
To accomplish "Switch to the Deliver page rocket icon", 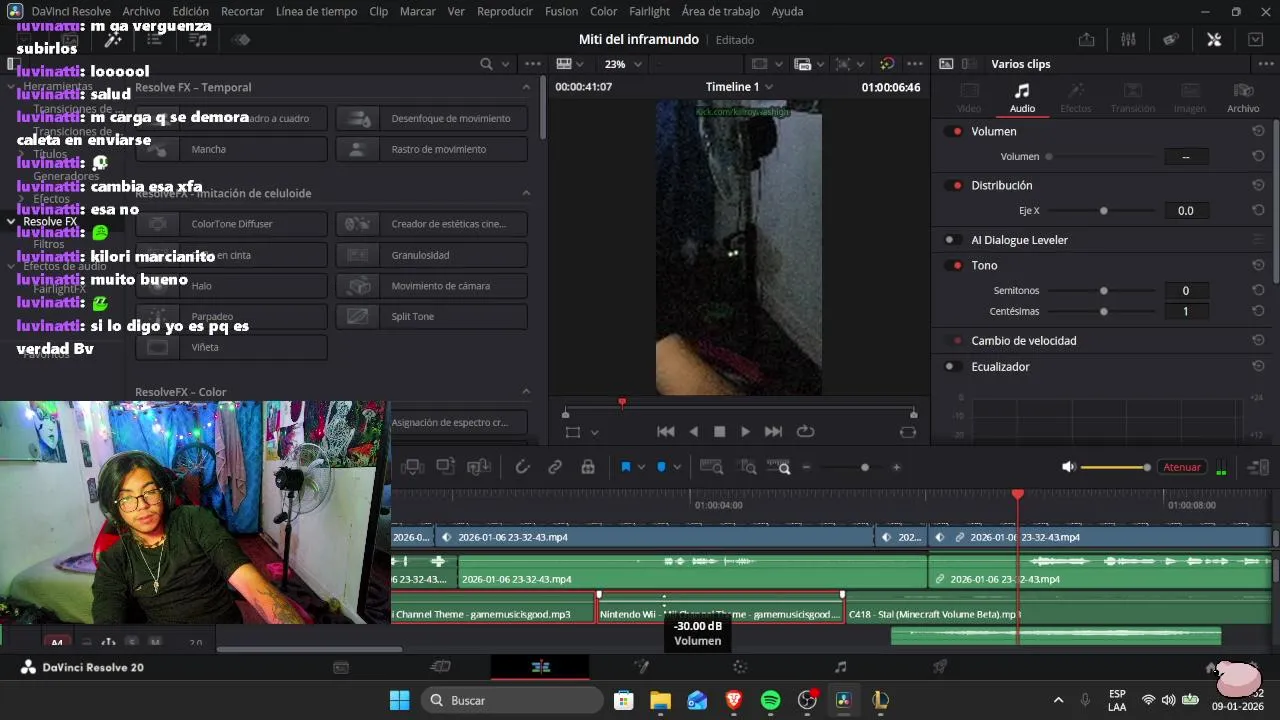I will [940, 667].
